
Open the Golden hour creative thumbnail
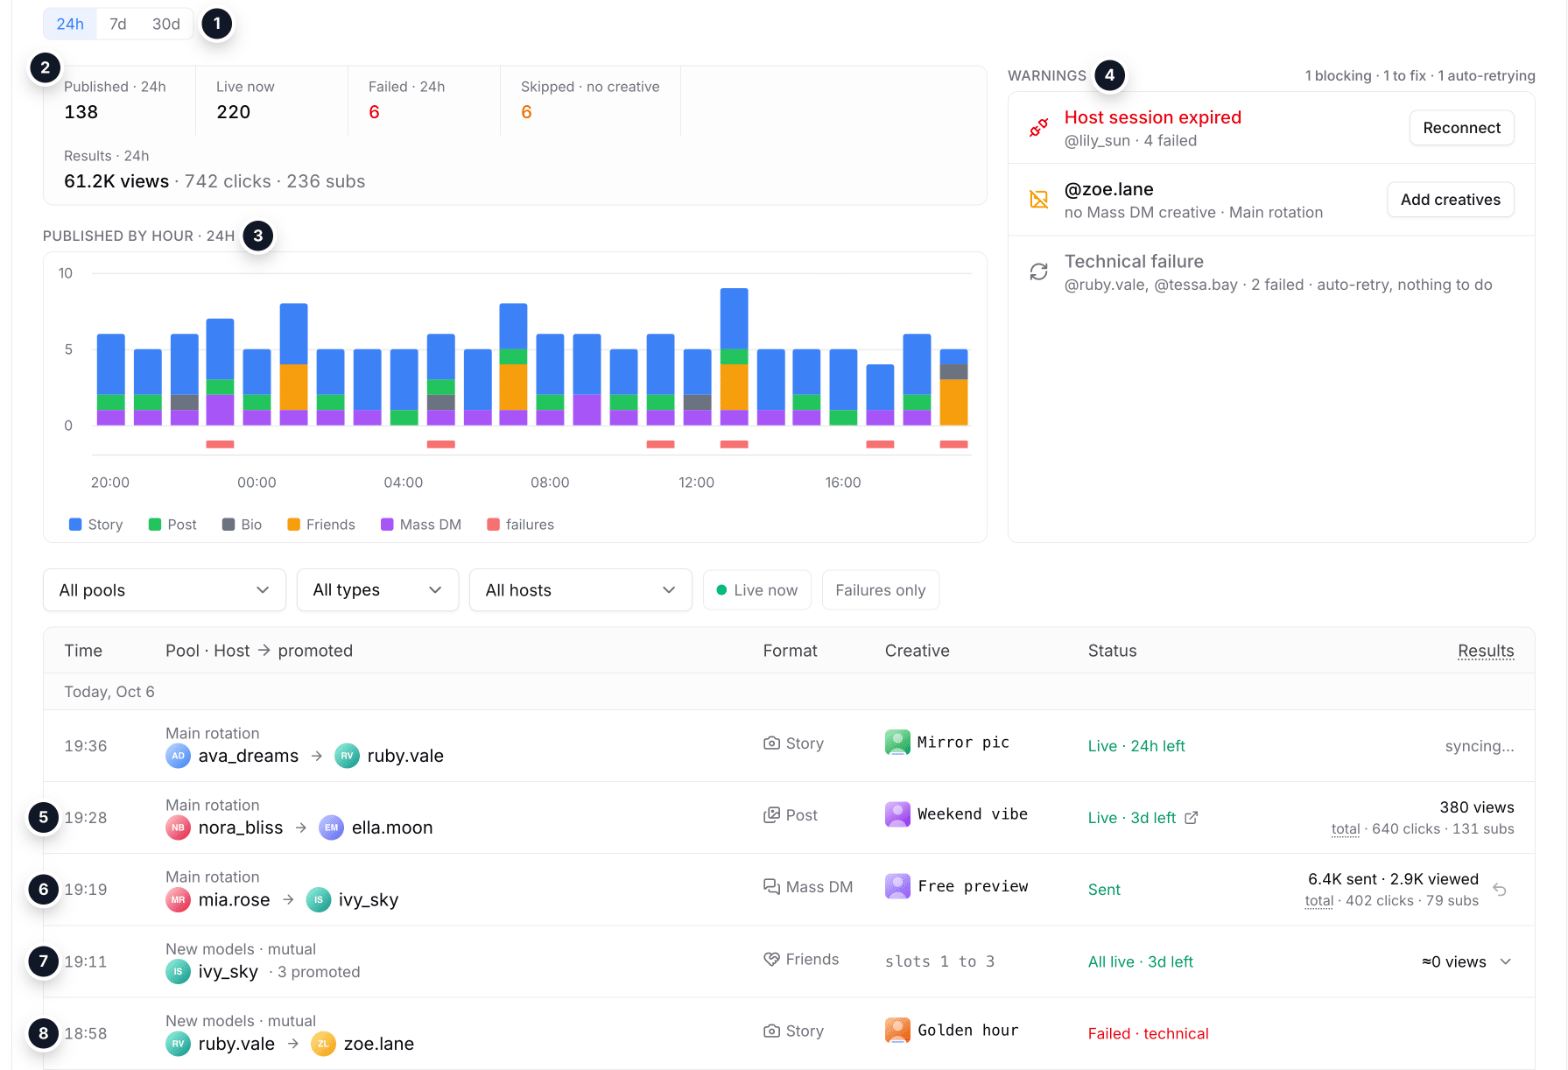(897, 1031)
